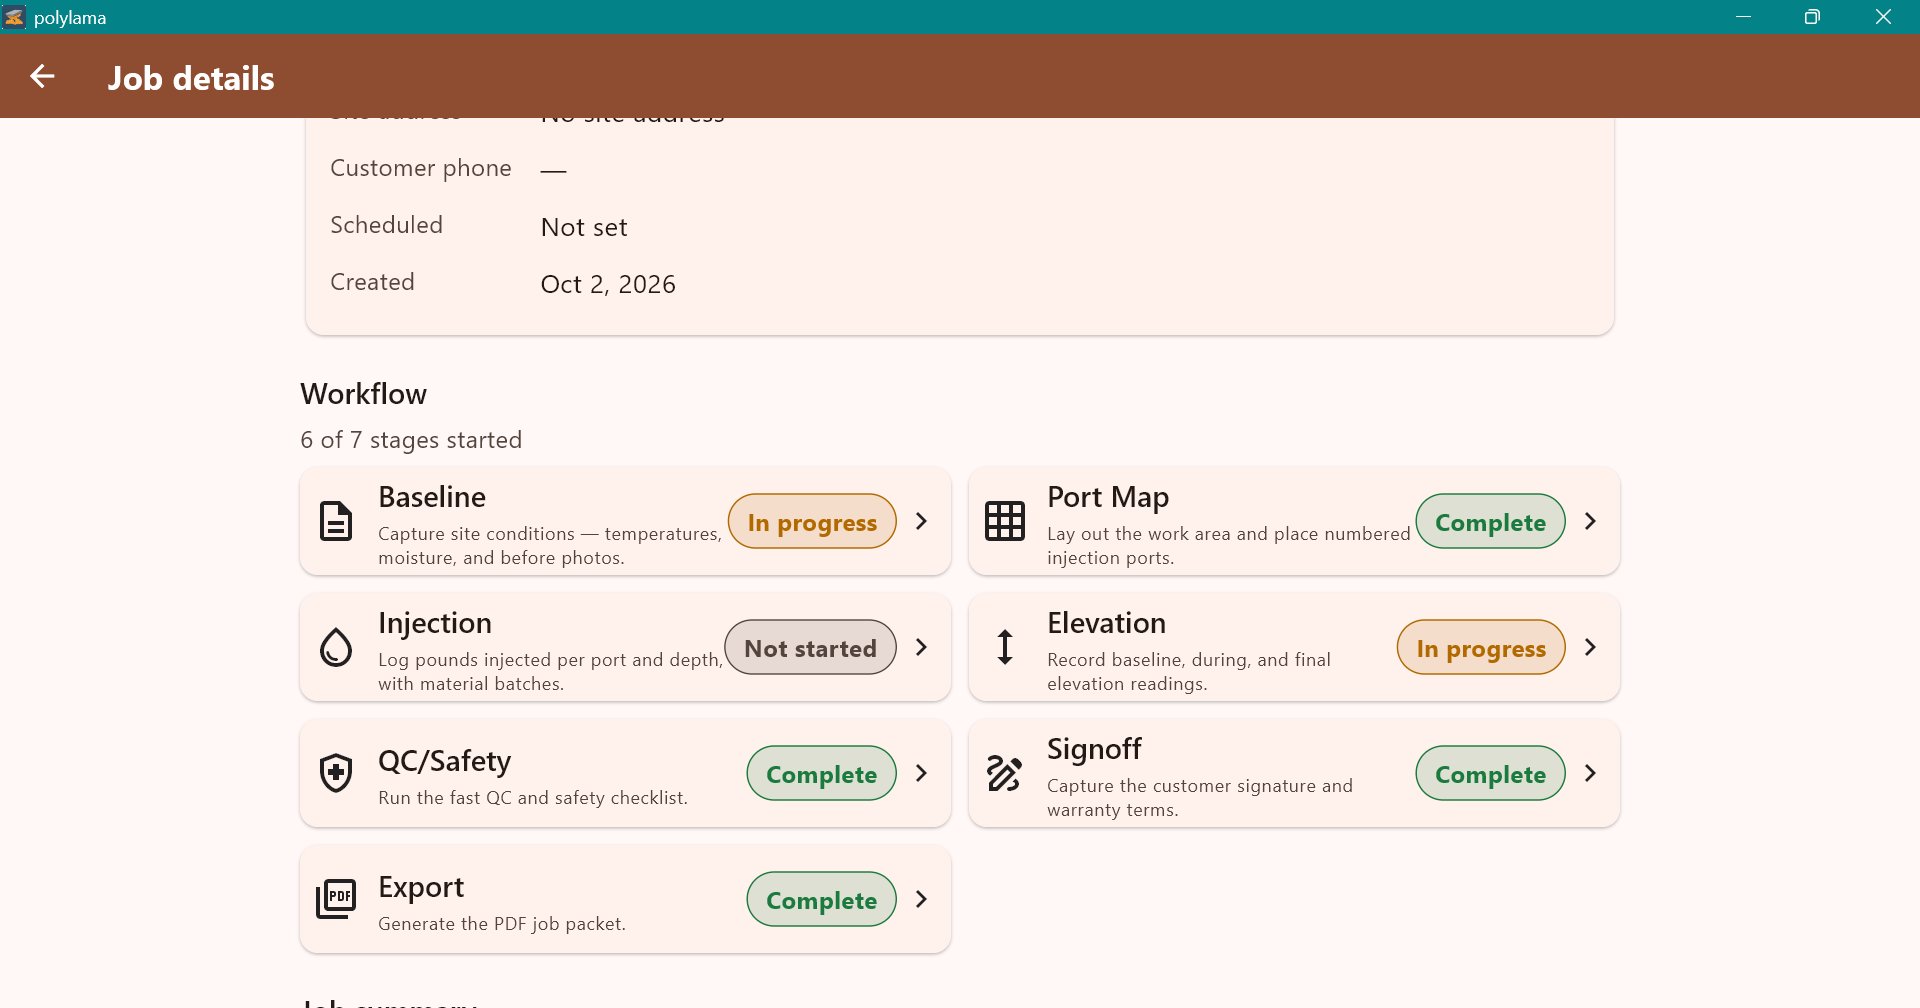Click the Created date Oct 2, 2026

click(608, 284)
